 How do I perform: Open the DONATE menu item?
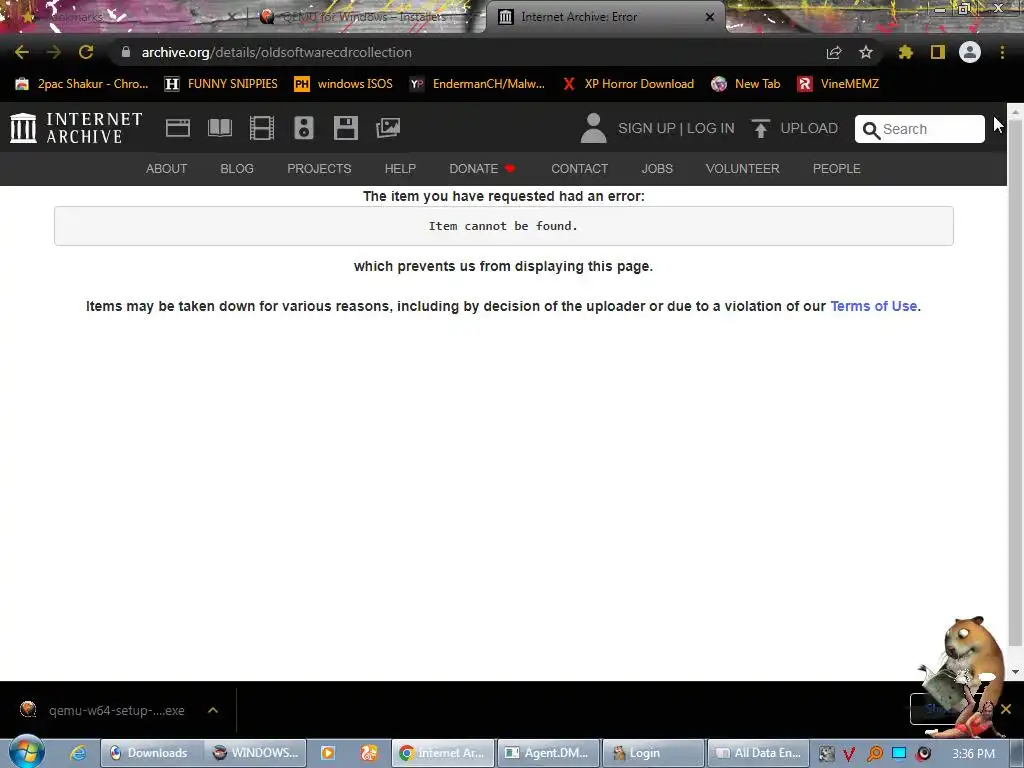coord(482,168)
